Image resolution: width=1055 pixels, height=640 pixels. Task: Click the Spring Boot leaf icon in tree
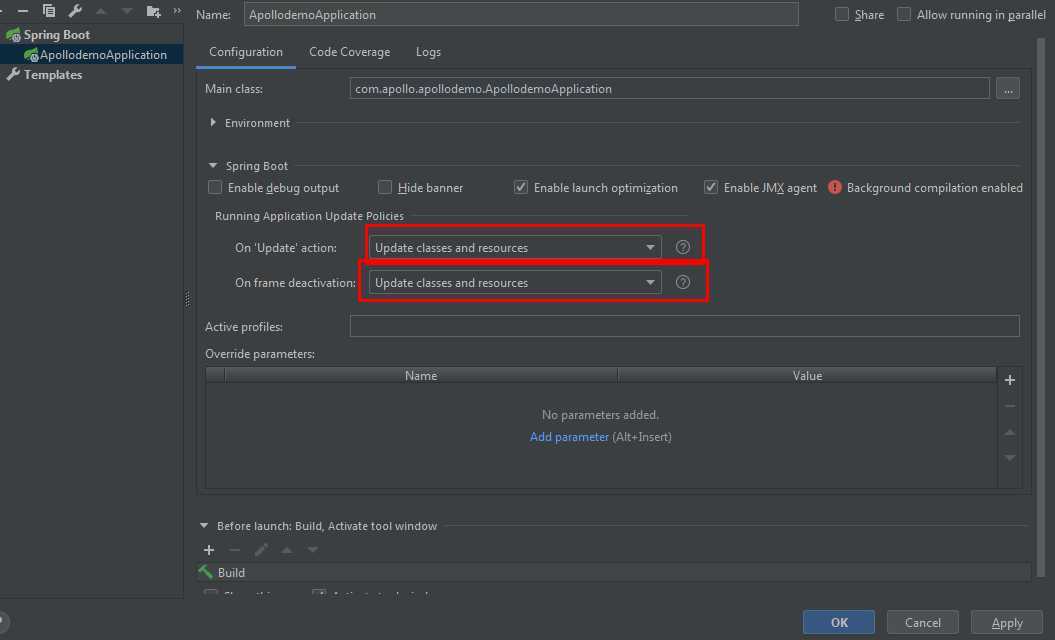pos(13,34)
